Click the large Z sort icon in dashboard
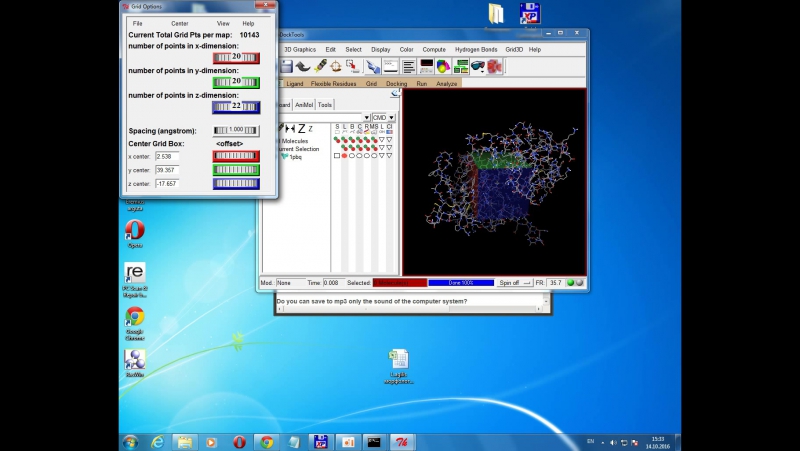 302,129
